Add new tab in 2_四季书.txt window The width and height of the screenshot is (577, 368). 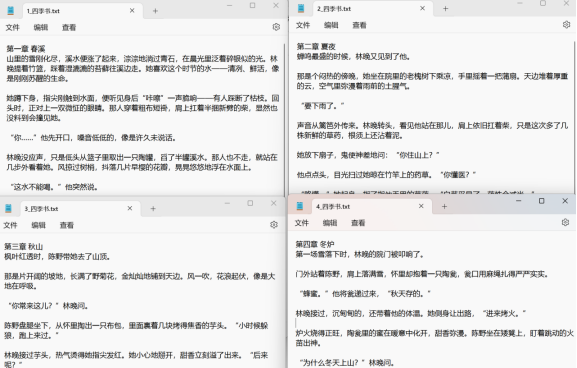(x=445, y=8)
